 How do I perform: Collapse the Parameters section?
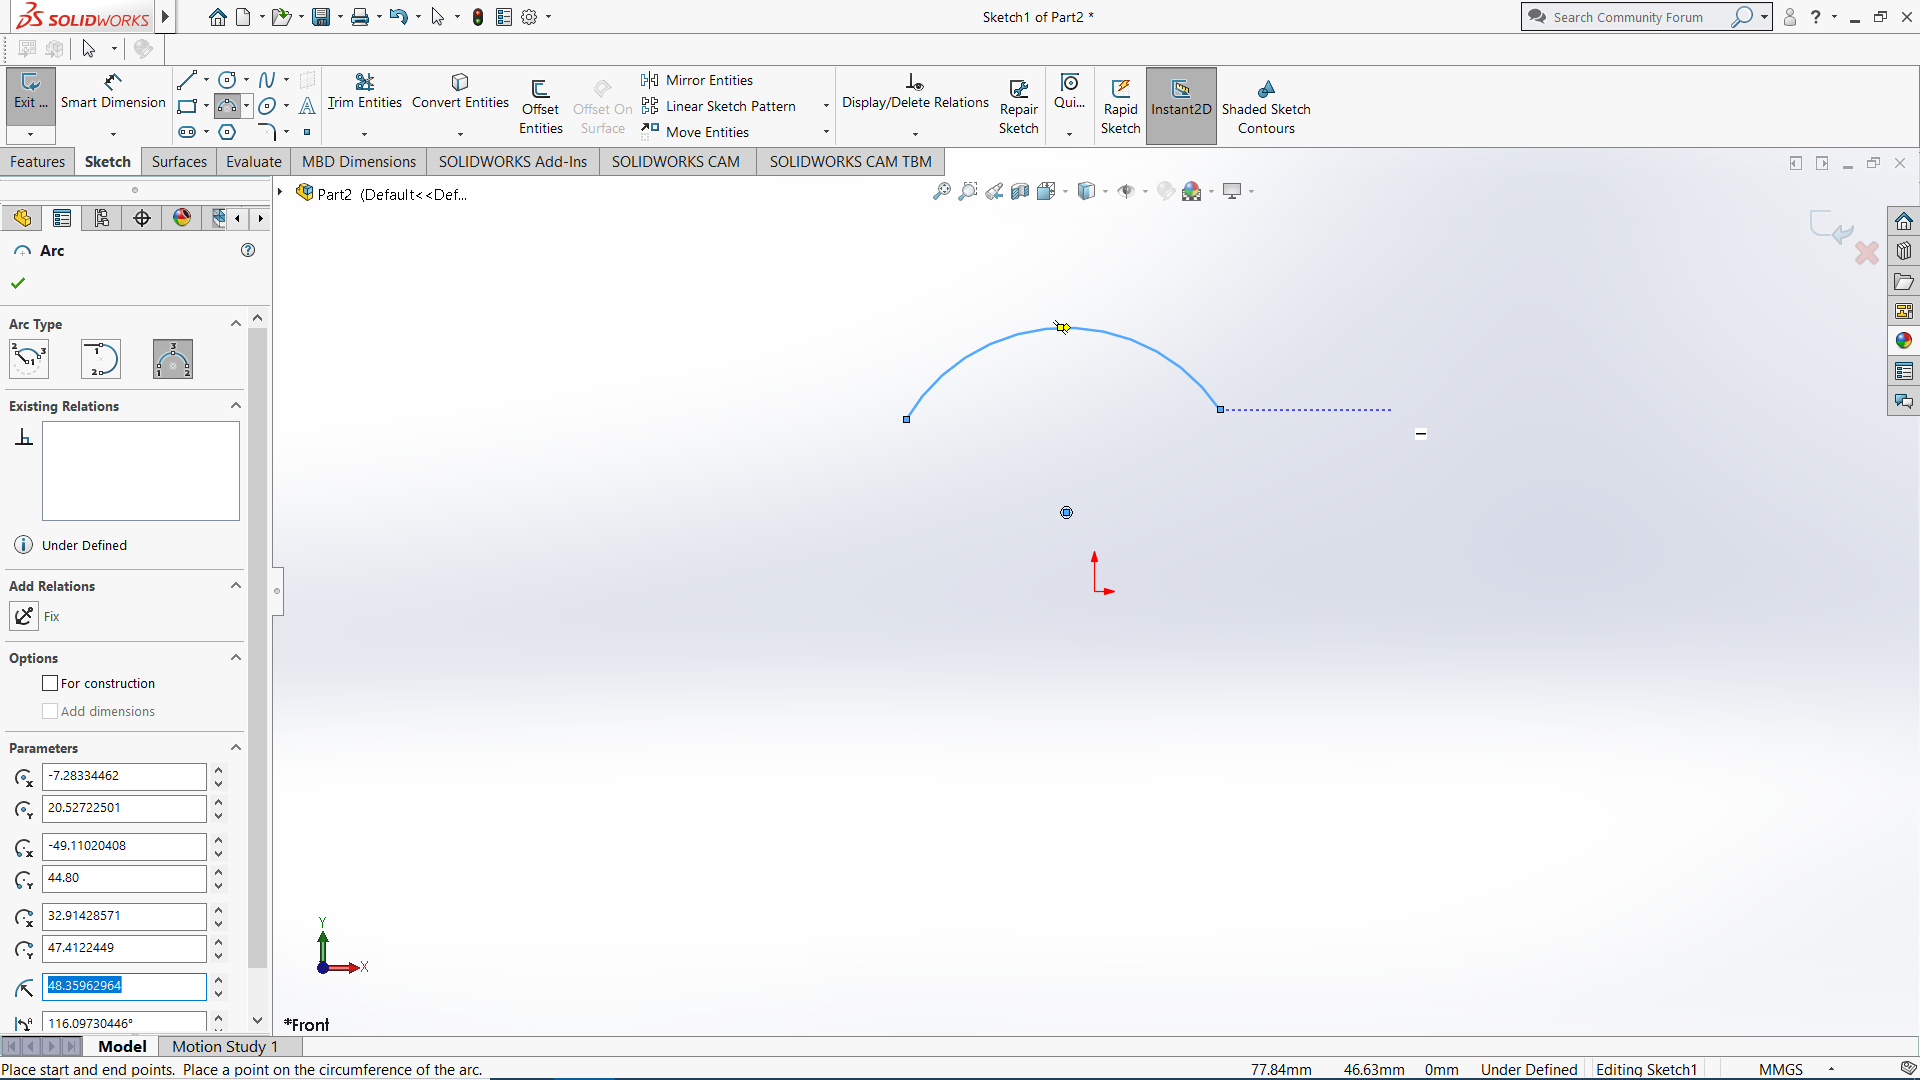[236, 747]
